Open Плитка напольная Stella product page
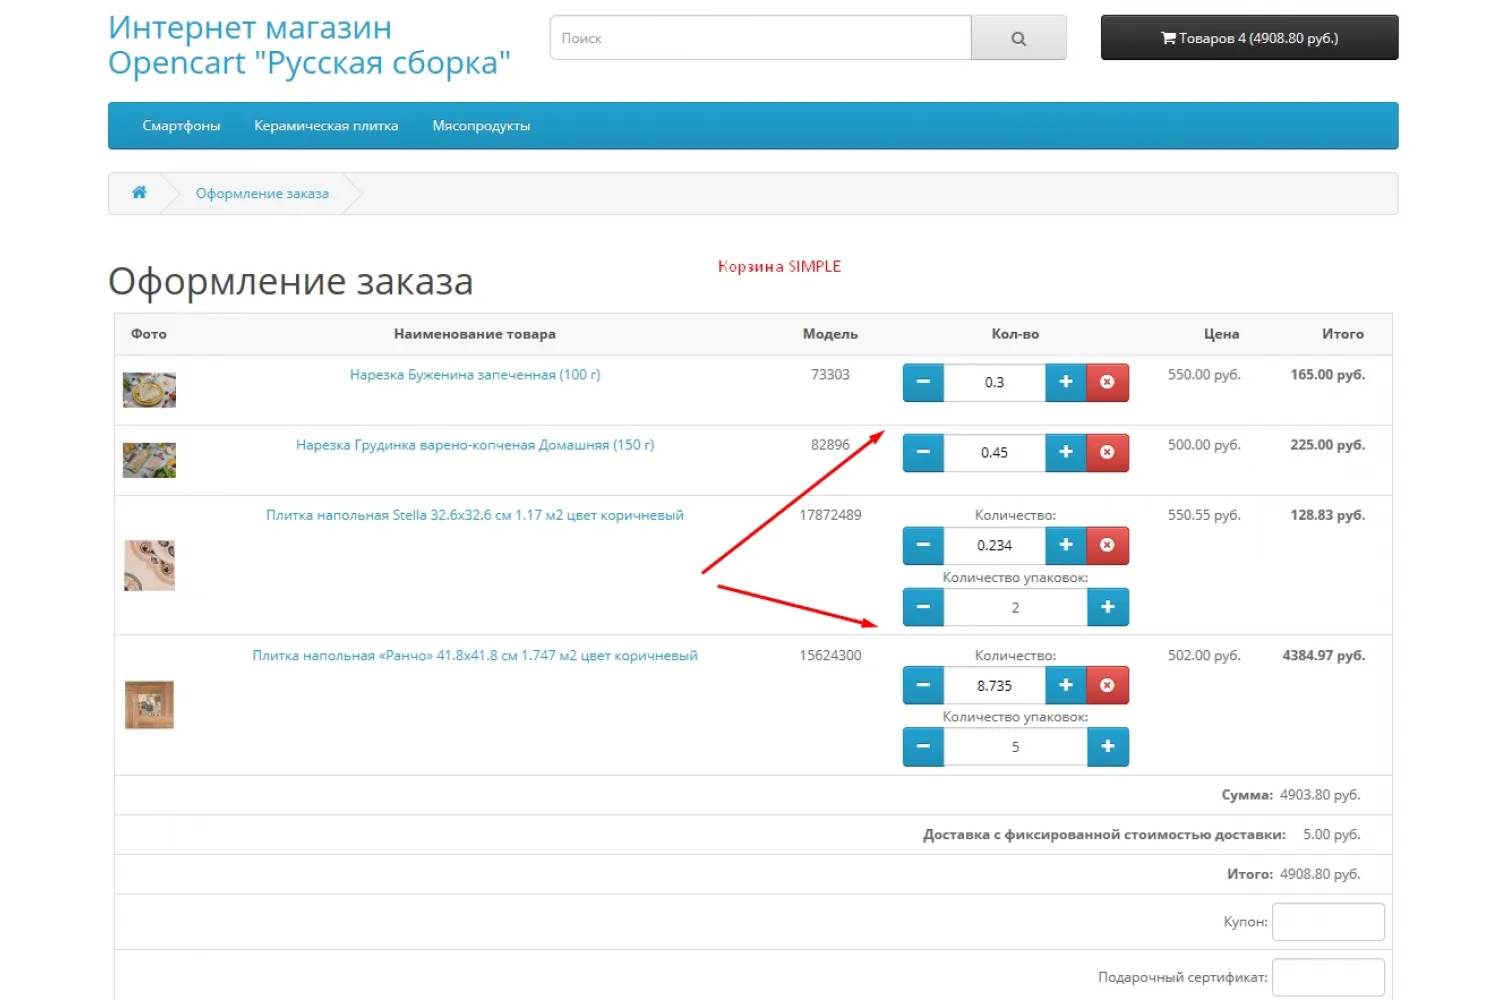The height and width of the screenshot is (1000, 1500). [x=475, y=515]
